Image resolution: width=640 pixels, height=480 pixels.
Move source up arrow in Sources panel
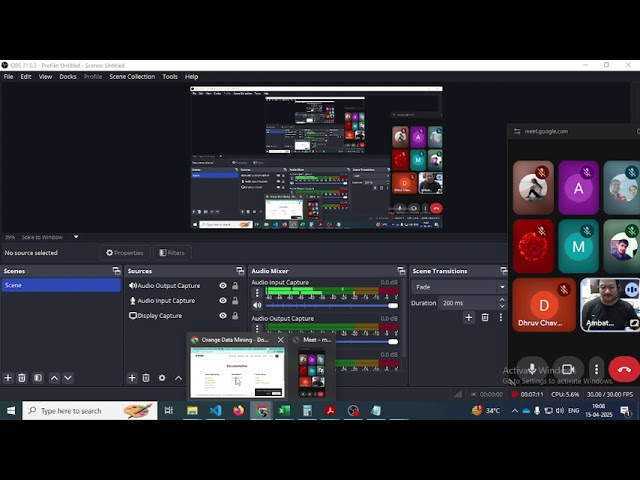(x=178, y=378)
